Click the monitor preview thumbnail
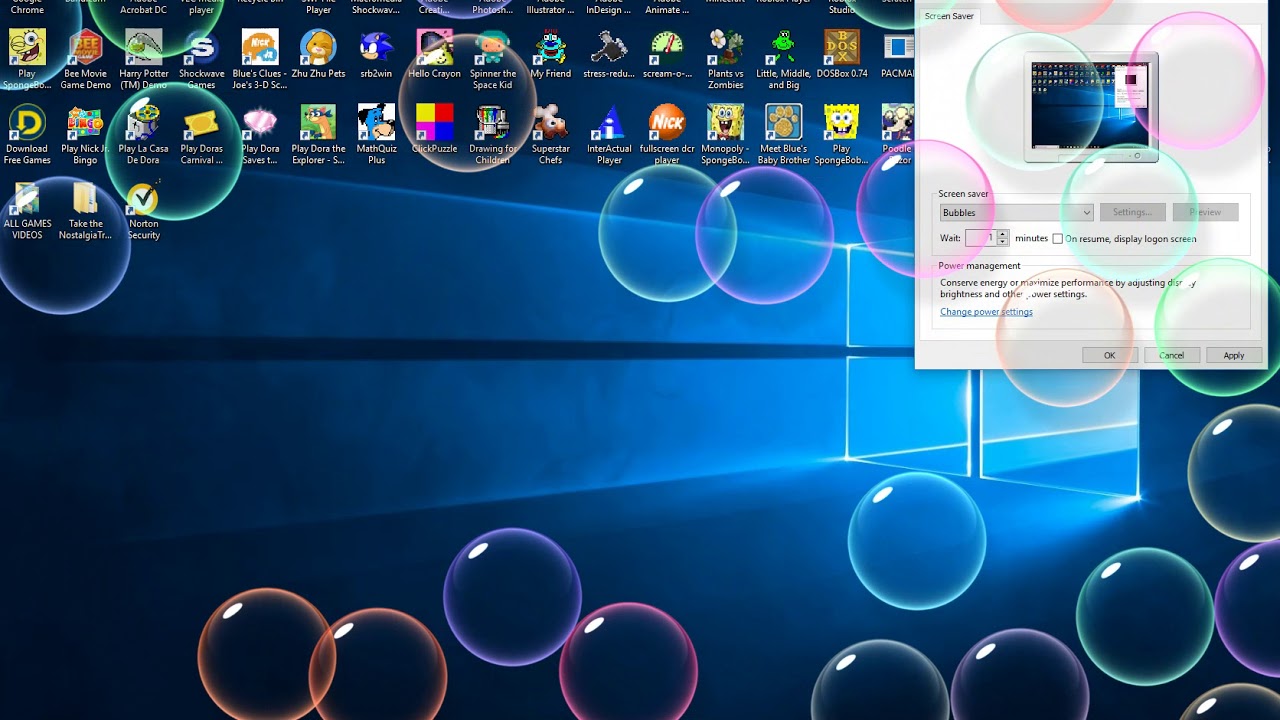Image resolution: width=1280 pixels, height=720 pixels. tap(1089, 106)
